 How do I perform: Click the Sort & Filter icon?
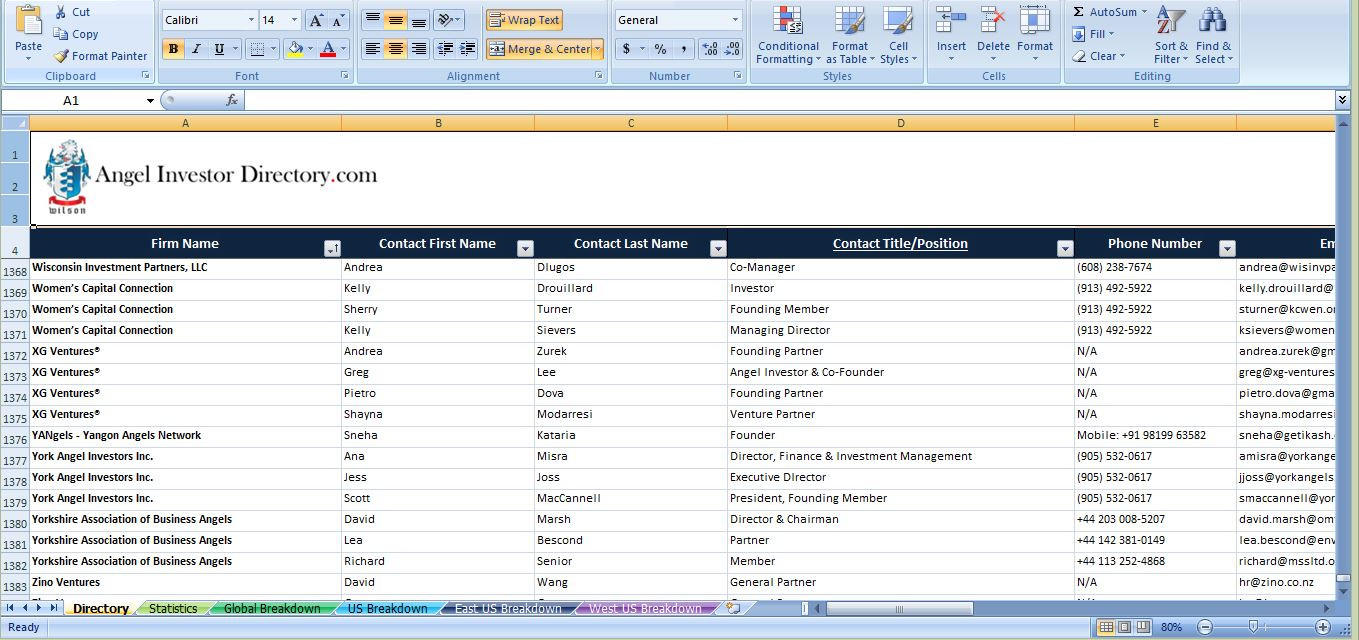point(1171,36)
